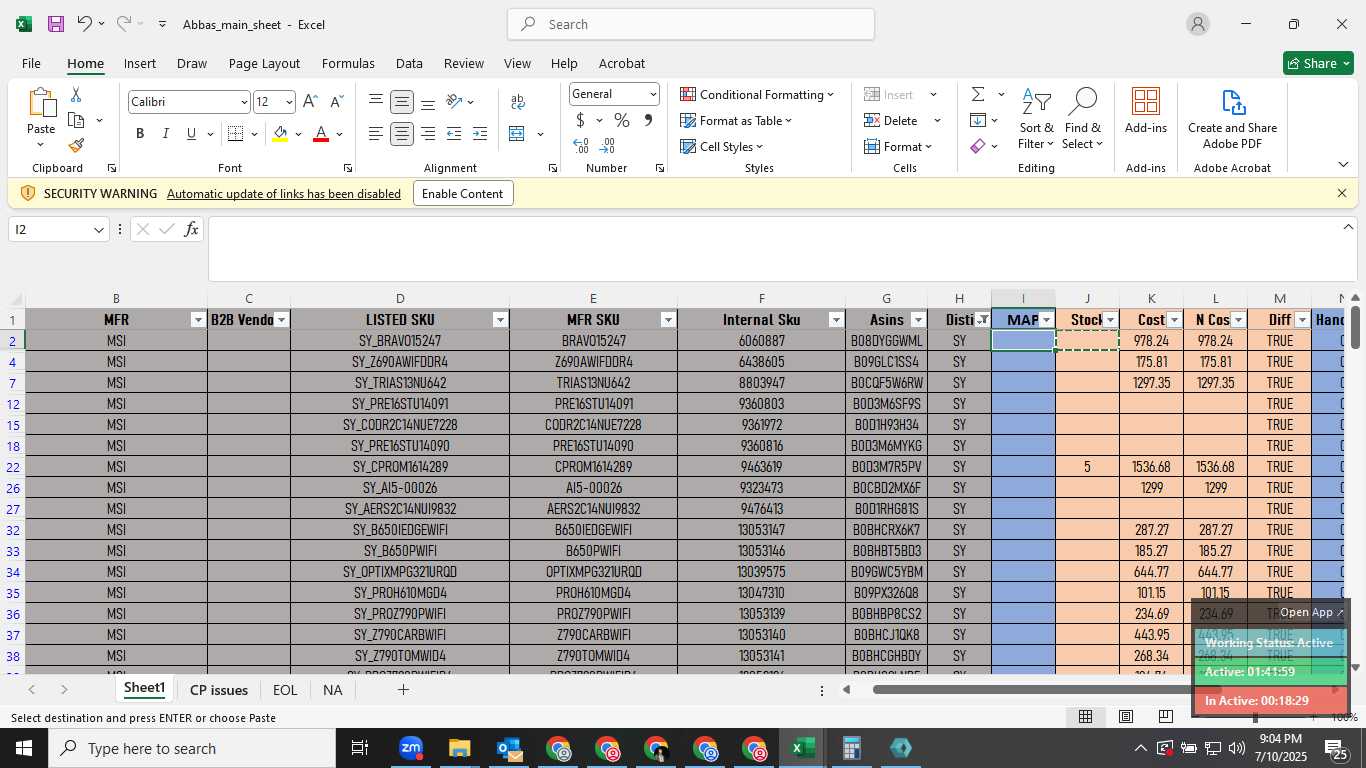Screen dimensions: 1366x768
Task: Apply Percent Style format
Action: tap(622, 120)
